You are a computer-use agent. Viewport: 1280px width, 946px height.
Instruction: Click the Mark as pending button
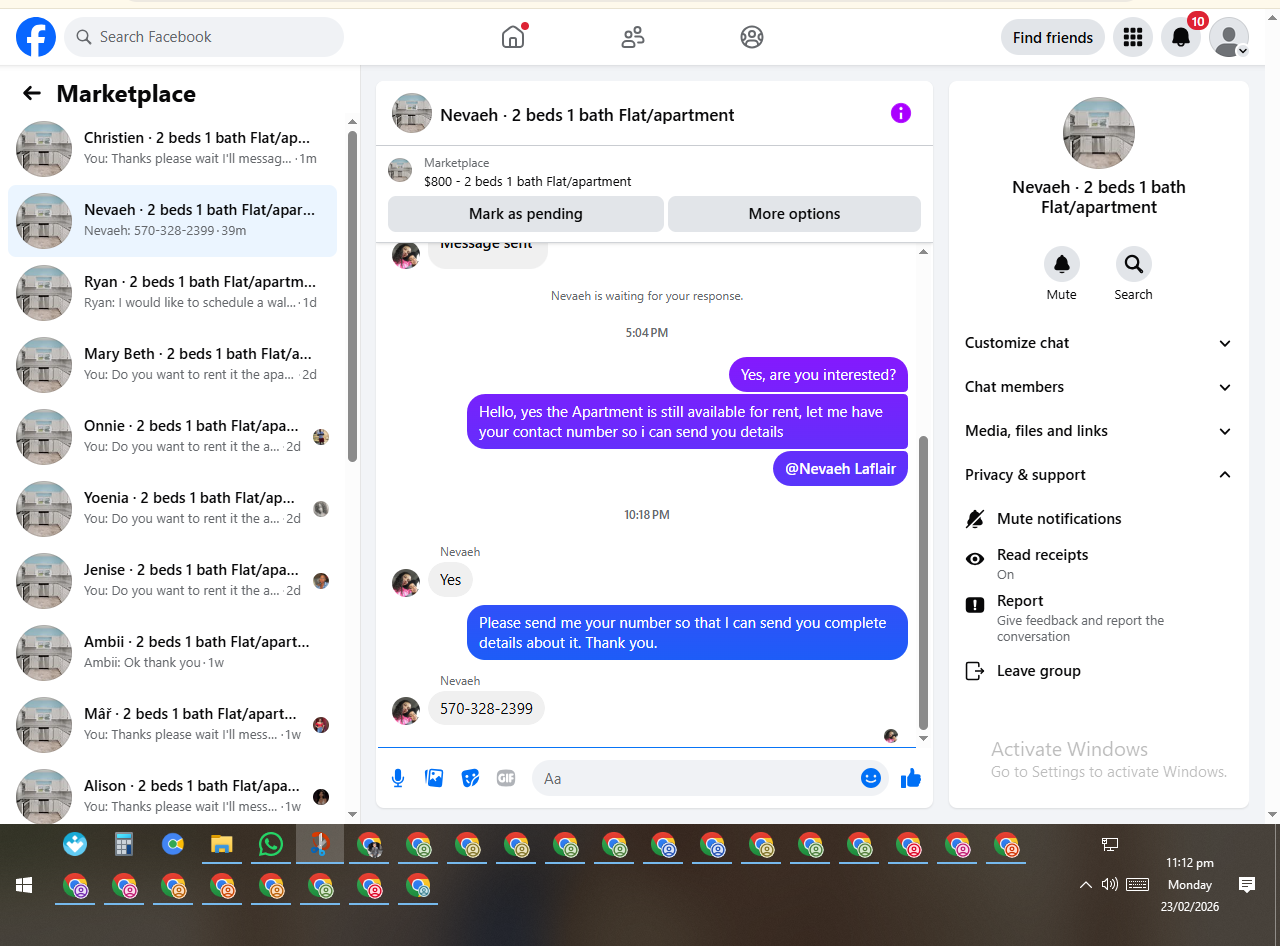tap(526, 214)
